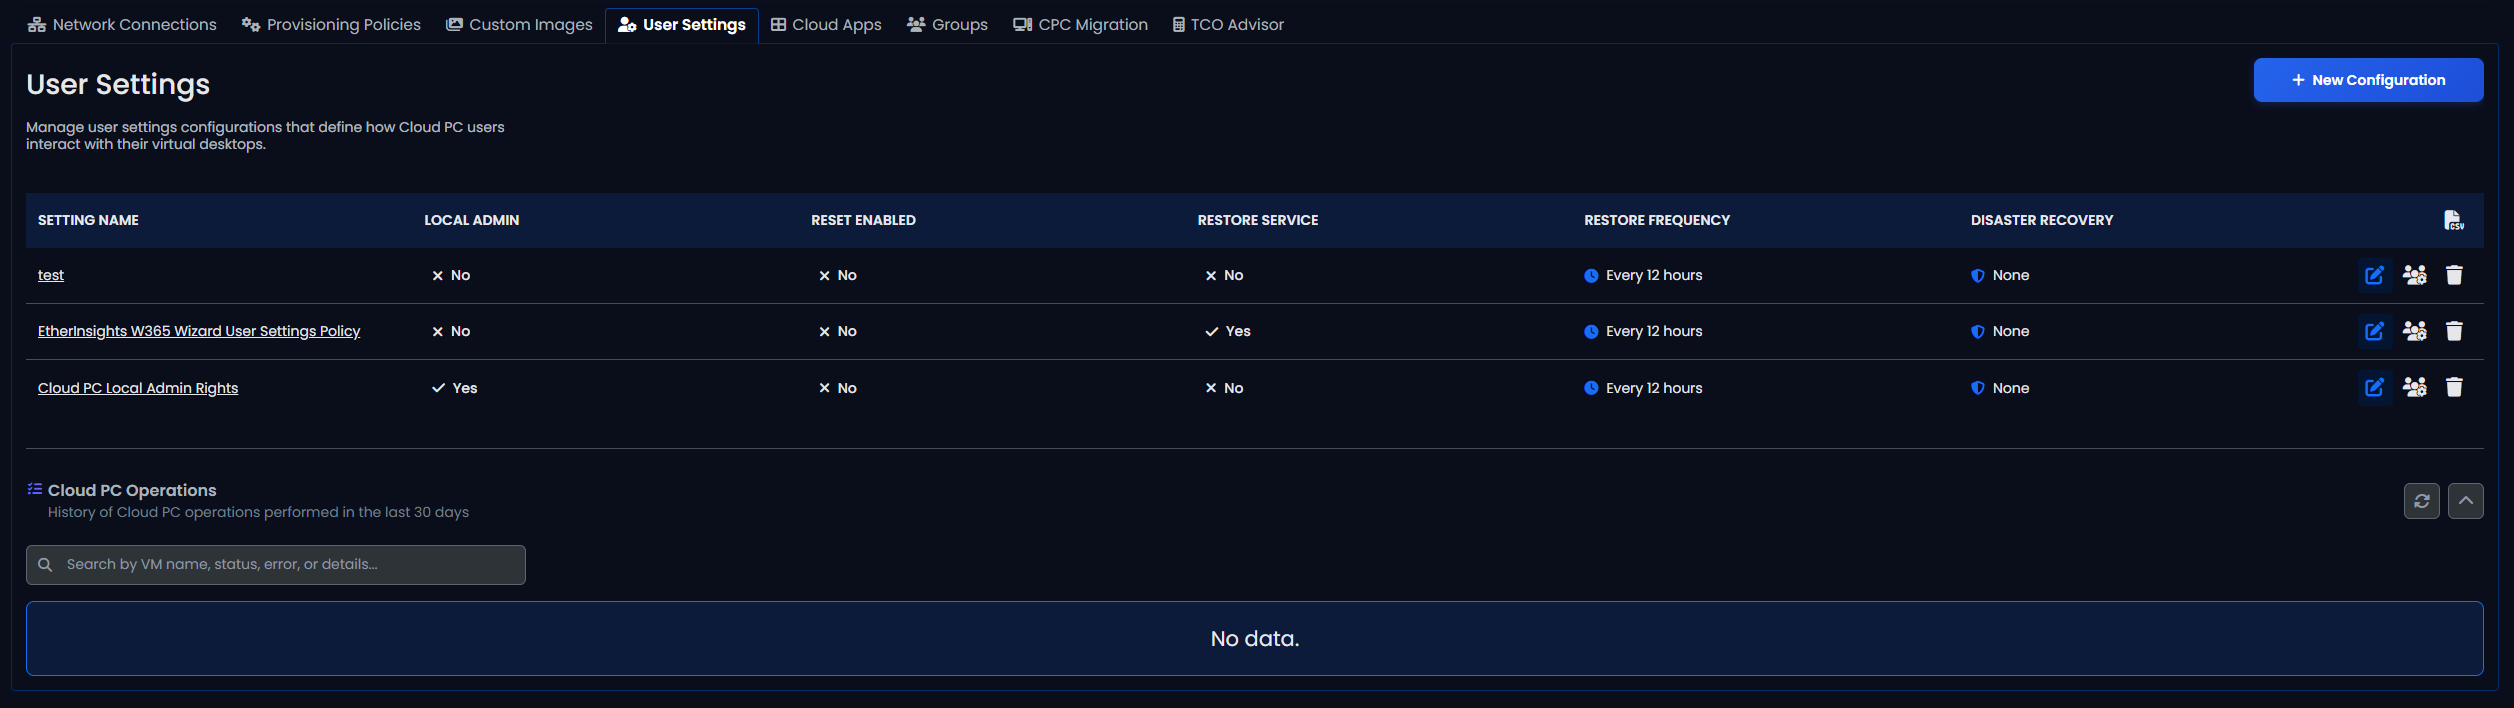The width and height of the screenshot is (2514, 708).
Task: Open EtherInsights W365 Wizard User Settings Policy
Action: pyautogui.click(x=199, y=331)
